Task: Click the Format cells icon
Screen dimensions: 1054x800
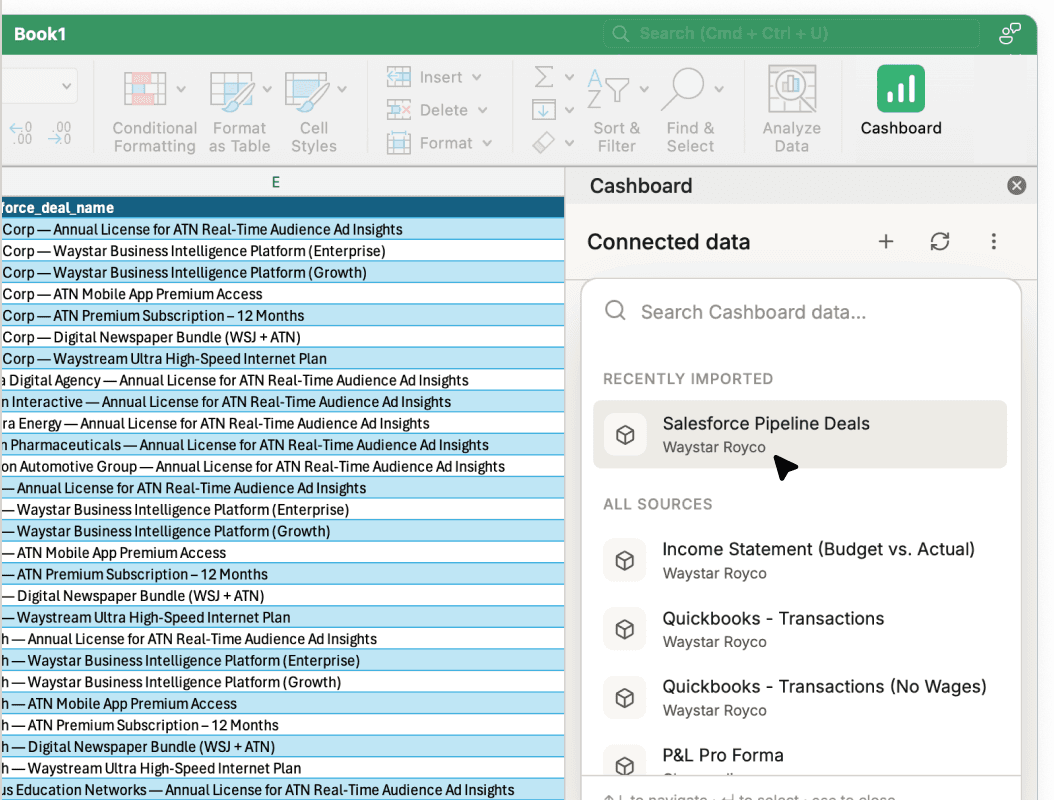Action: coord(399,143)
